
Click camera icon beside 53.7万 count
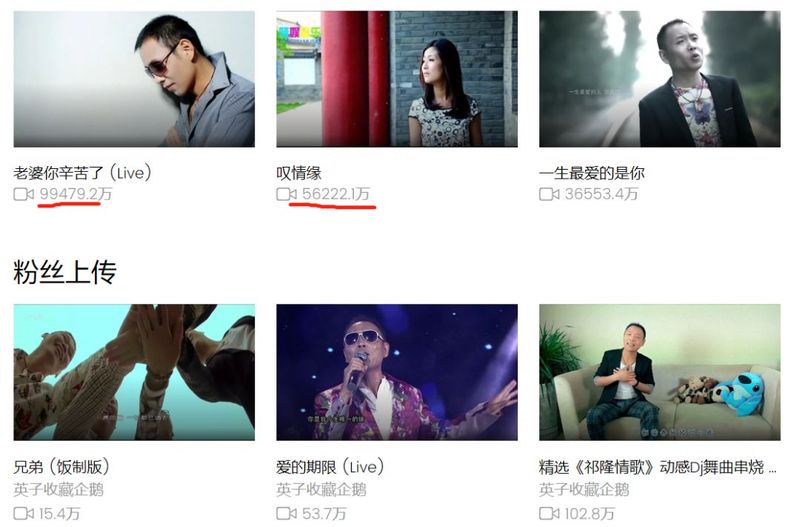[x=286, y=513]
